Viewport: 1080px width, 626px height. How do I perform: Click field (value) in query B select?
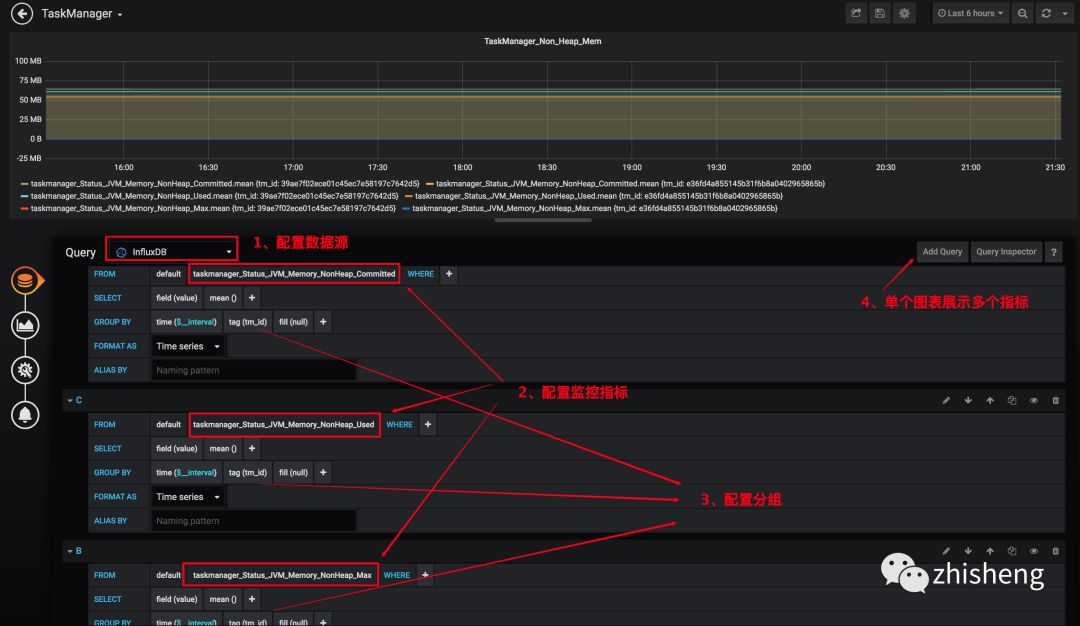tap(177, 600)
